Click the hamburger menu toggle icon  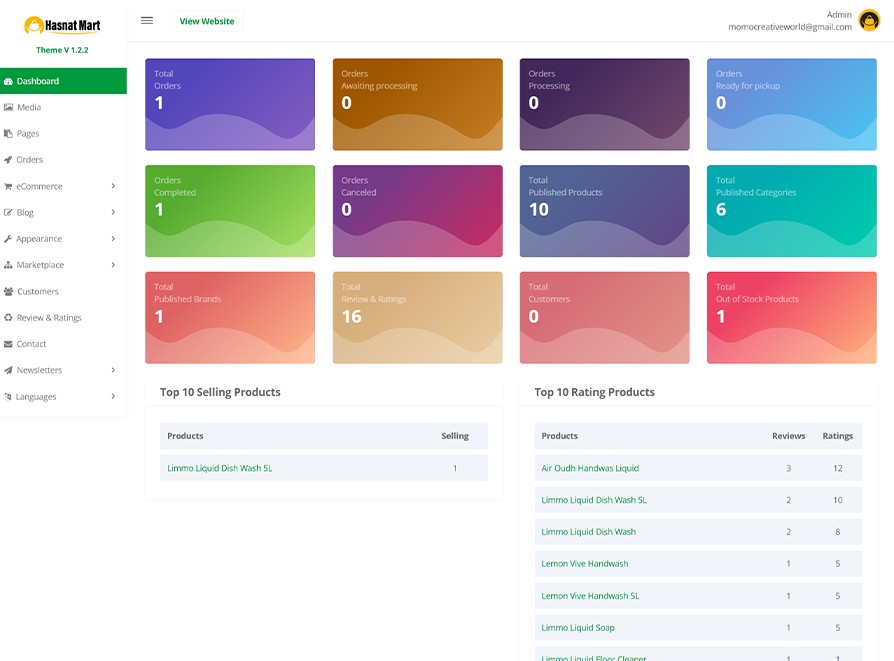coord(147,21)
